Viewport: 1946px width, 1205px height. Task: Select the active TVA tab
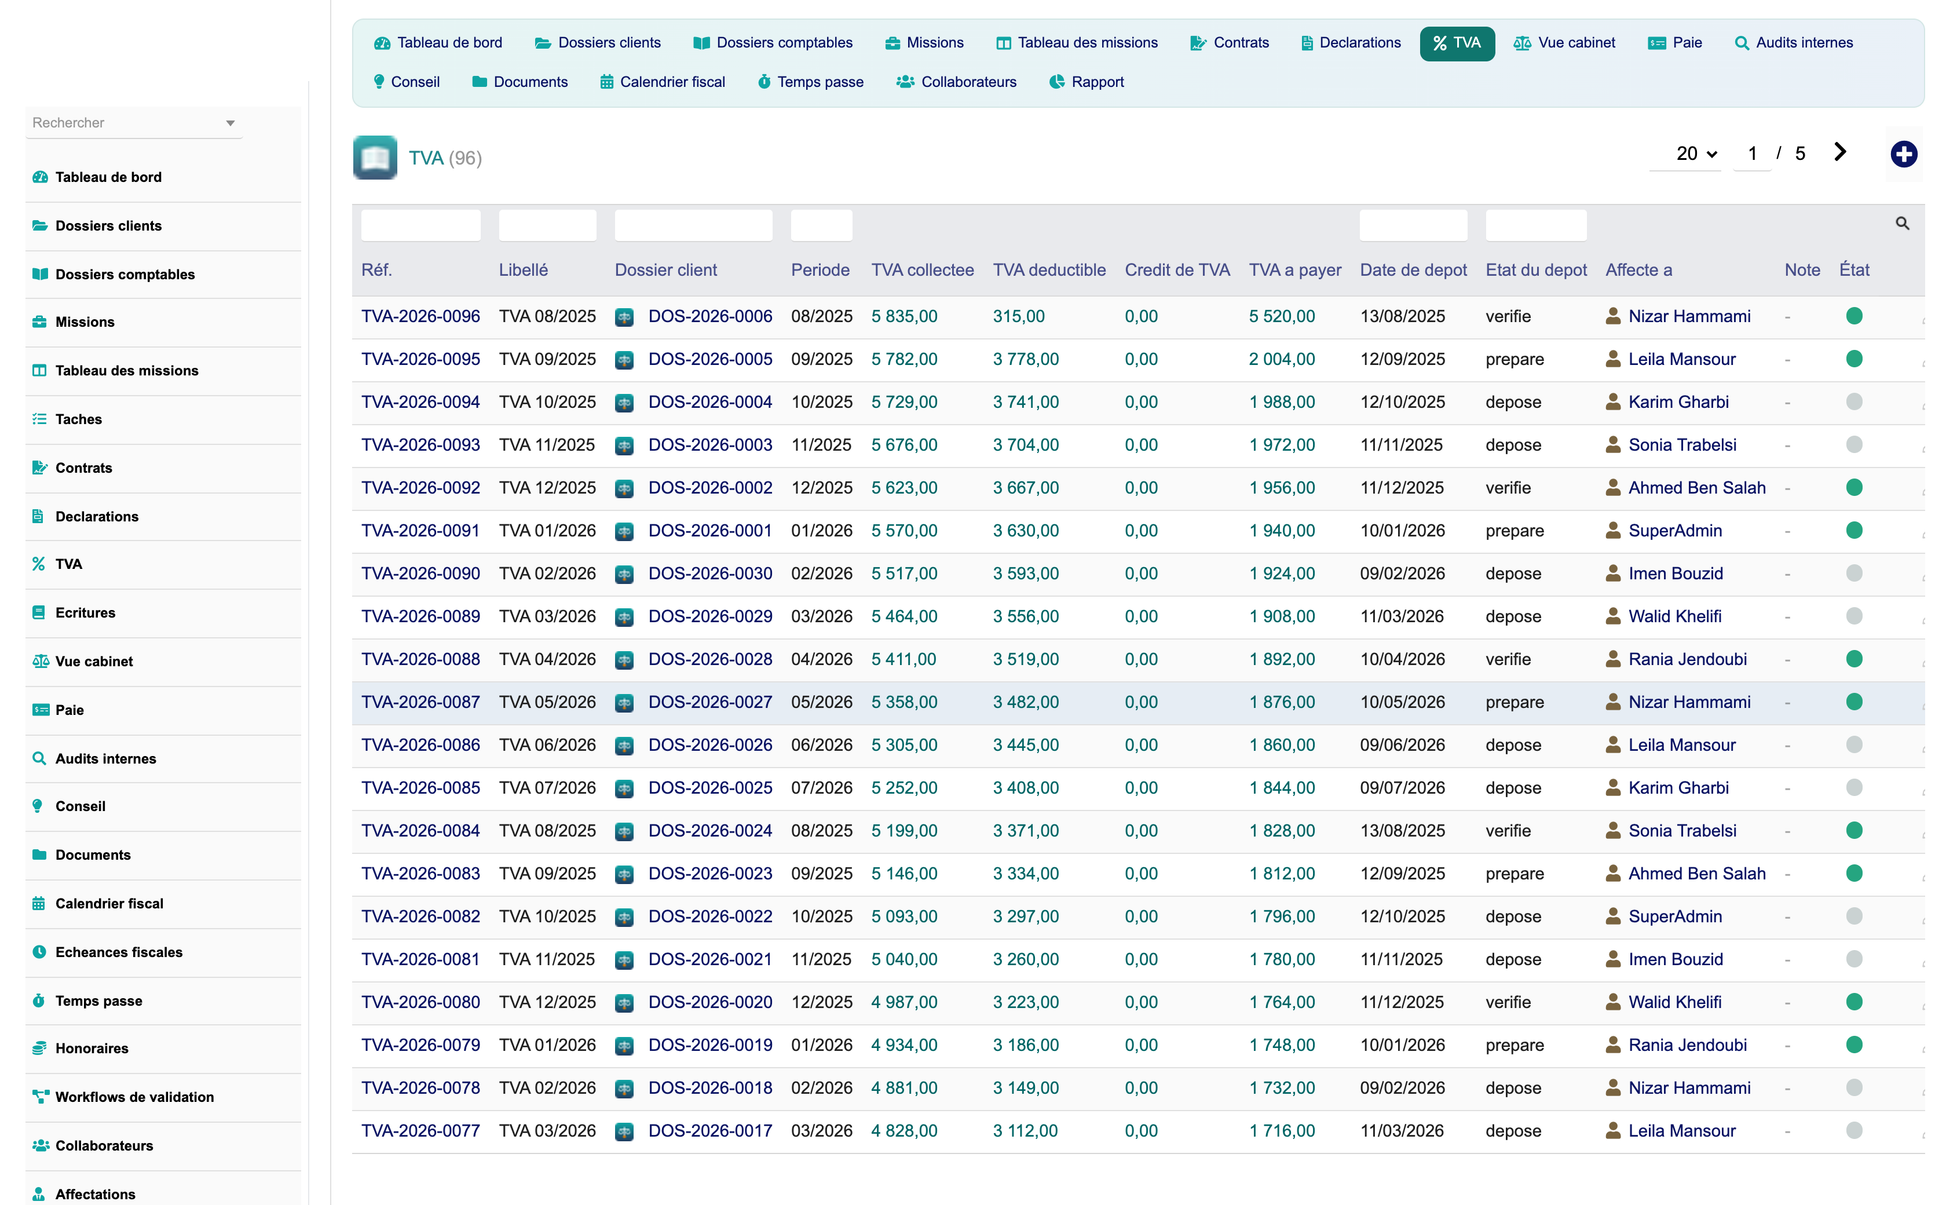[1457, 43]
